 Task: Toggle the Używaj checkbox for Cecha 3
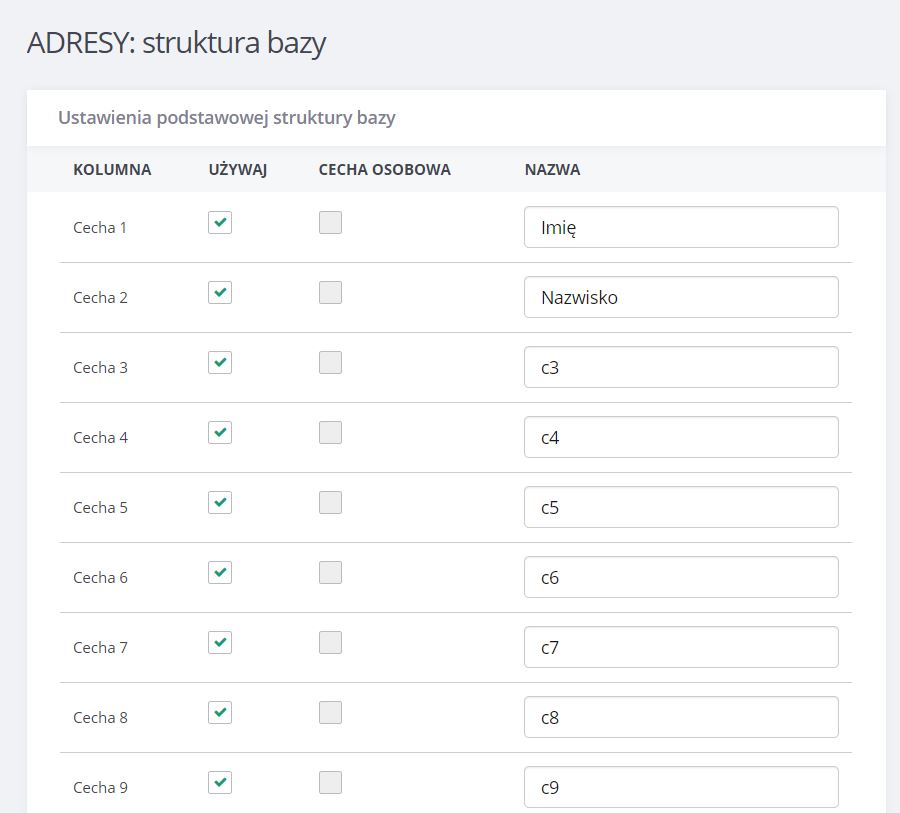[x=220, y=363]
